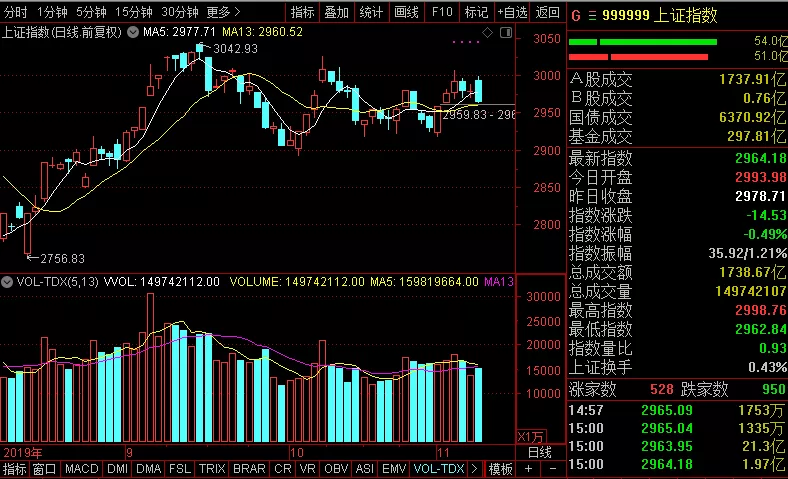
Task: Click the 2756.83 low price label
Action: (62, 259)
